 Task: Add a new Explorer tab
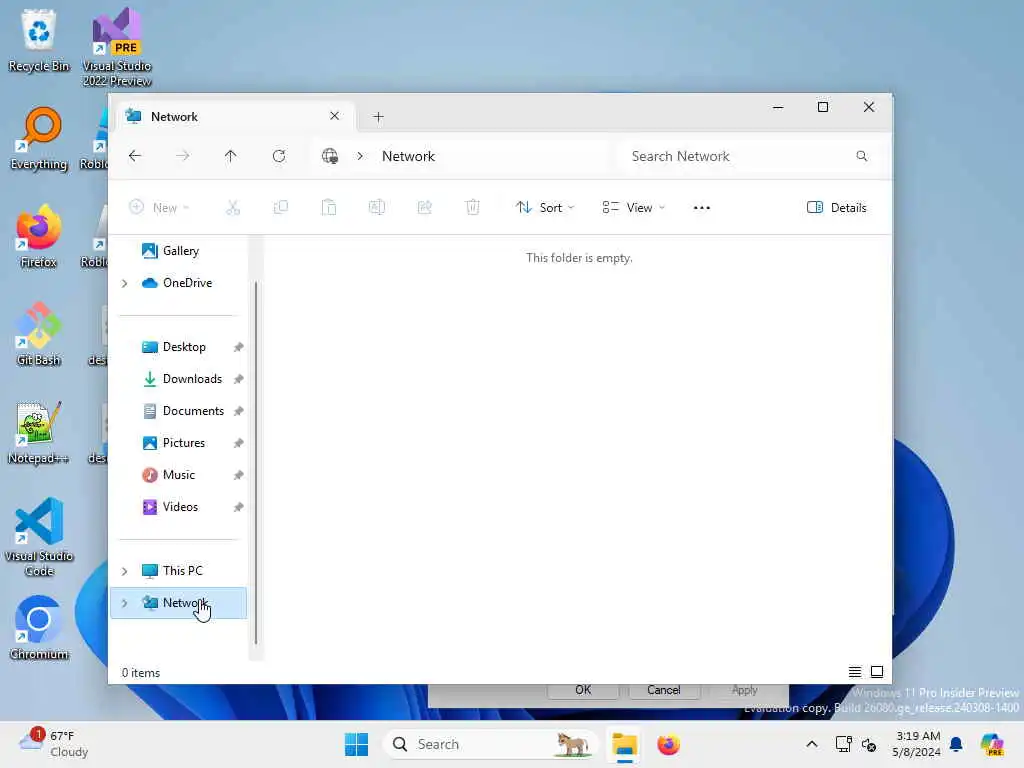click(378, 117)
